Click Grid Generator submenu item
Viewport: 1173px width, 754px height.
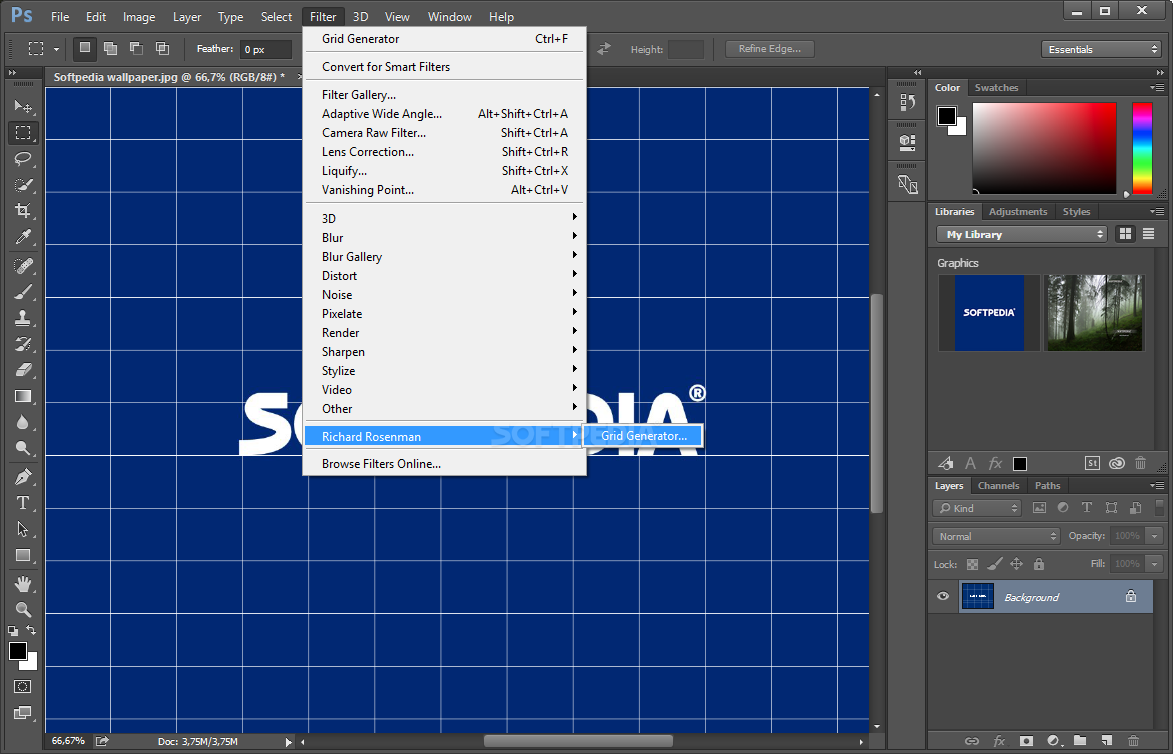click(643, 435)
